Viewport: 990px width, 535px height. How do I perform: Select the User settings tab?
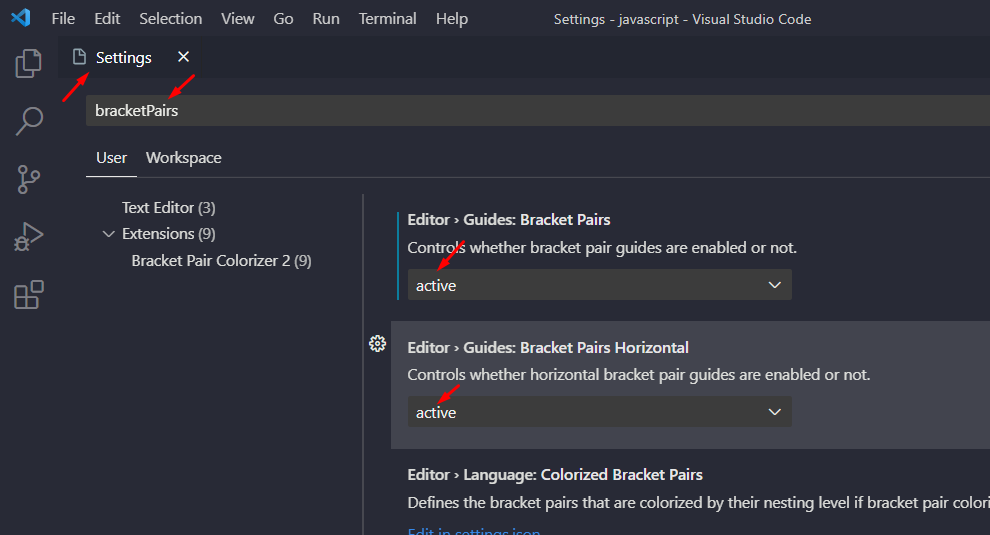tap(111, 158)
